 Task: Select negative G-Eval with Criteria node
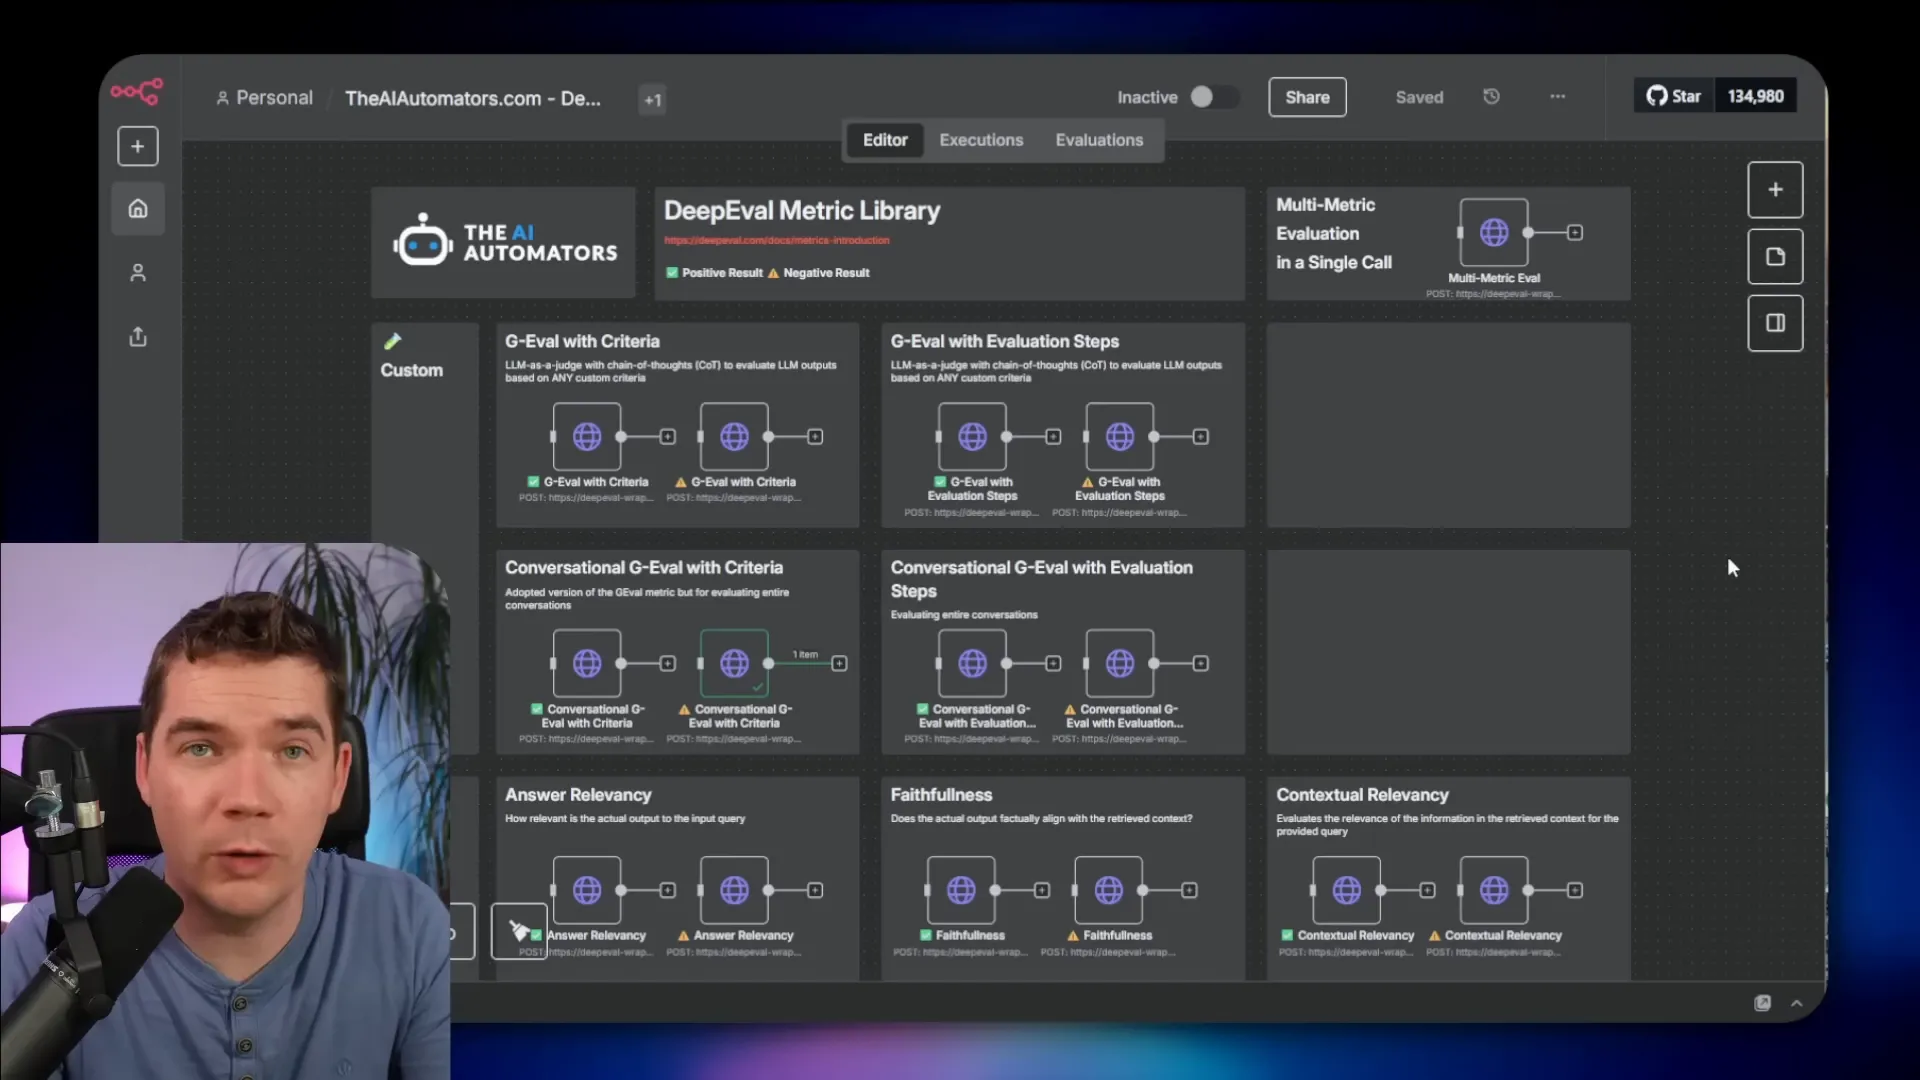734,437
